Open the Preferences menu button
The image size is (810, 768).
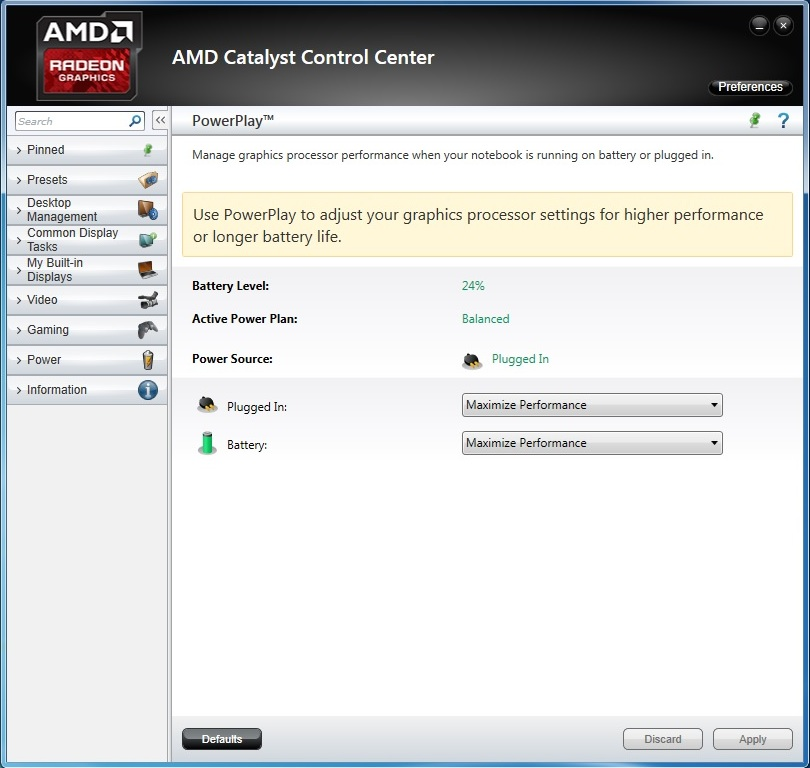pos(750,87)
